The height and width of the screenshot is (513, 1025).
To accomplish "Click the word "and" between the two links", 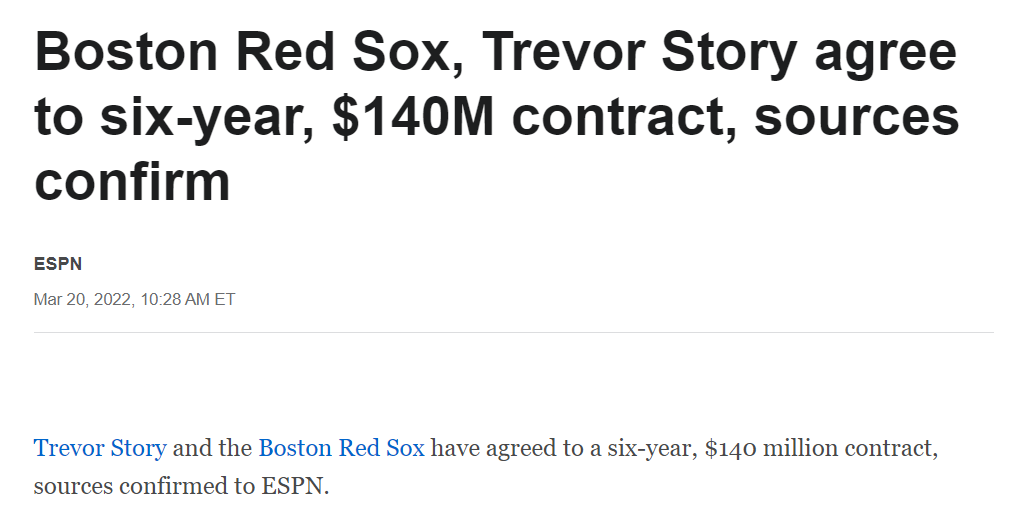I will pos(213,448).
